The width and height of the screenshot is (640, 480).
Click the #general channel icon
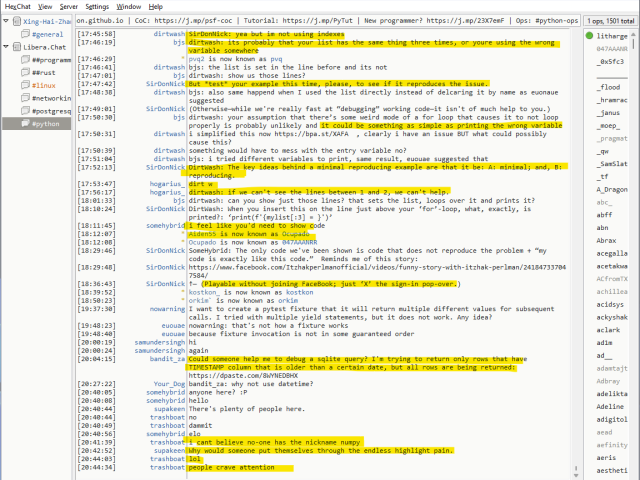(x=25, y=34)
